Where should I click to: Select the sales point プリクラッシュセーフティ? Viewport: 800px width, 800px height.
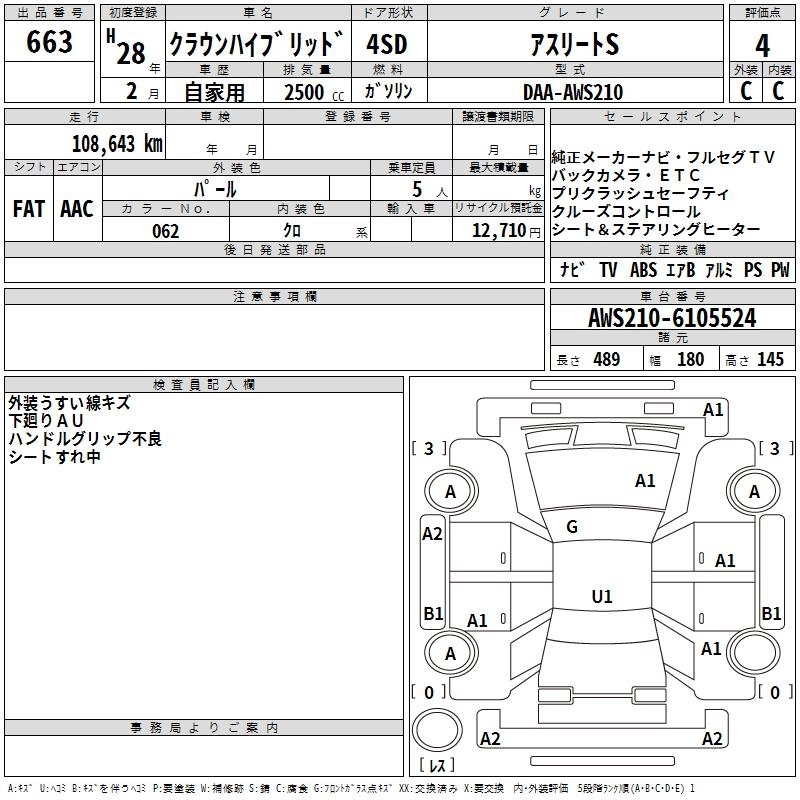tap(641, 193)
